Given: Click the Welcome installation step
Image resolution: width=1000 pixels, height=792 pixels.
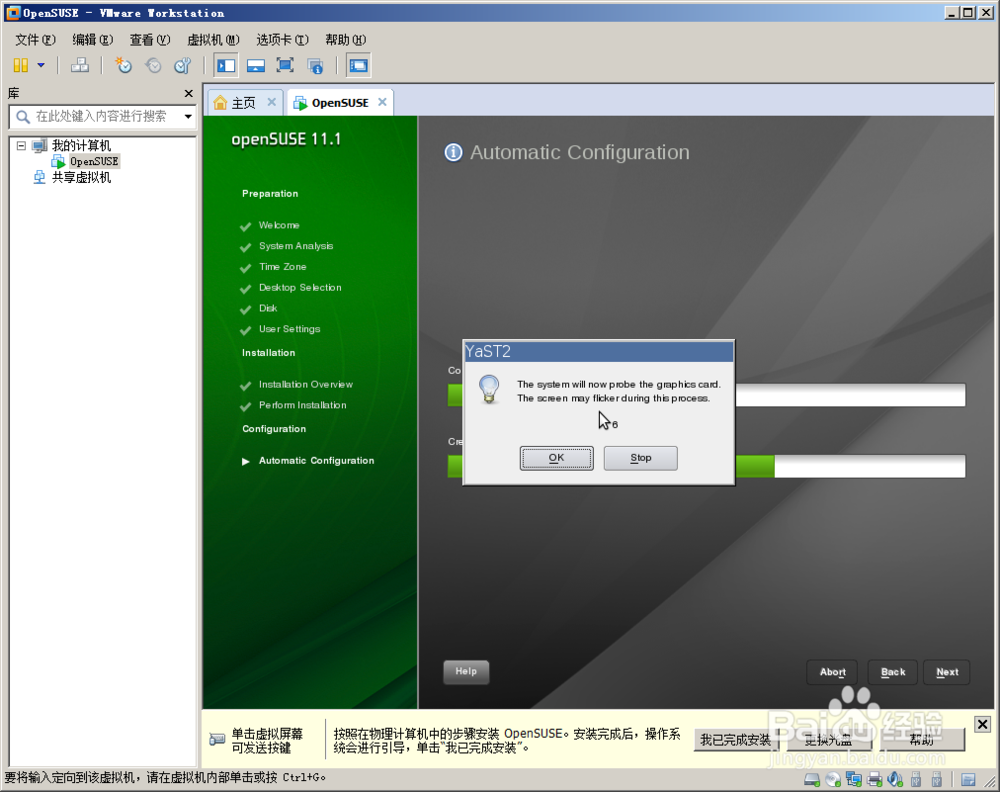Looking at the screenshot, I should [279, 225].
